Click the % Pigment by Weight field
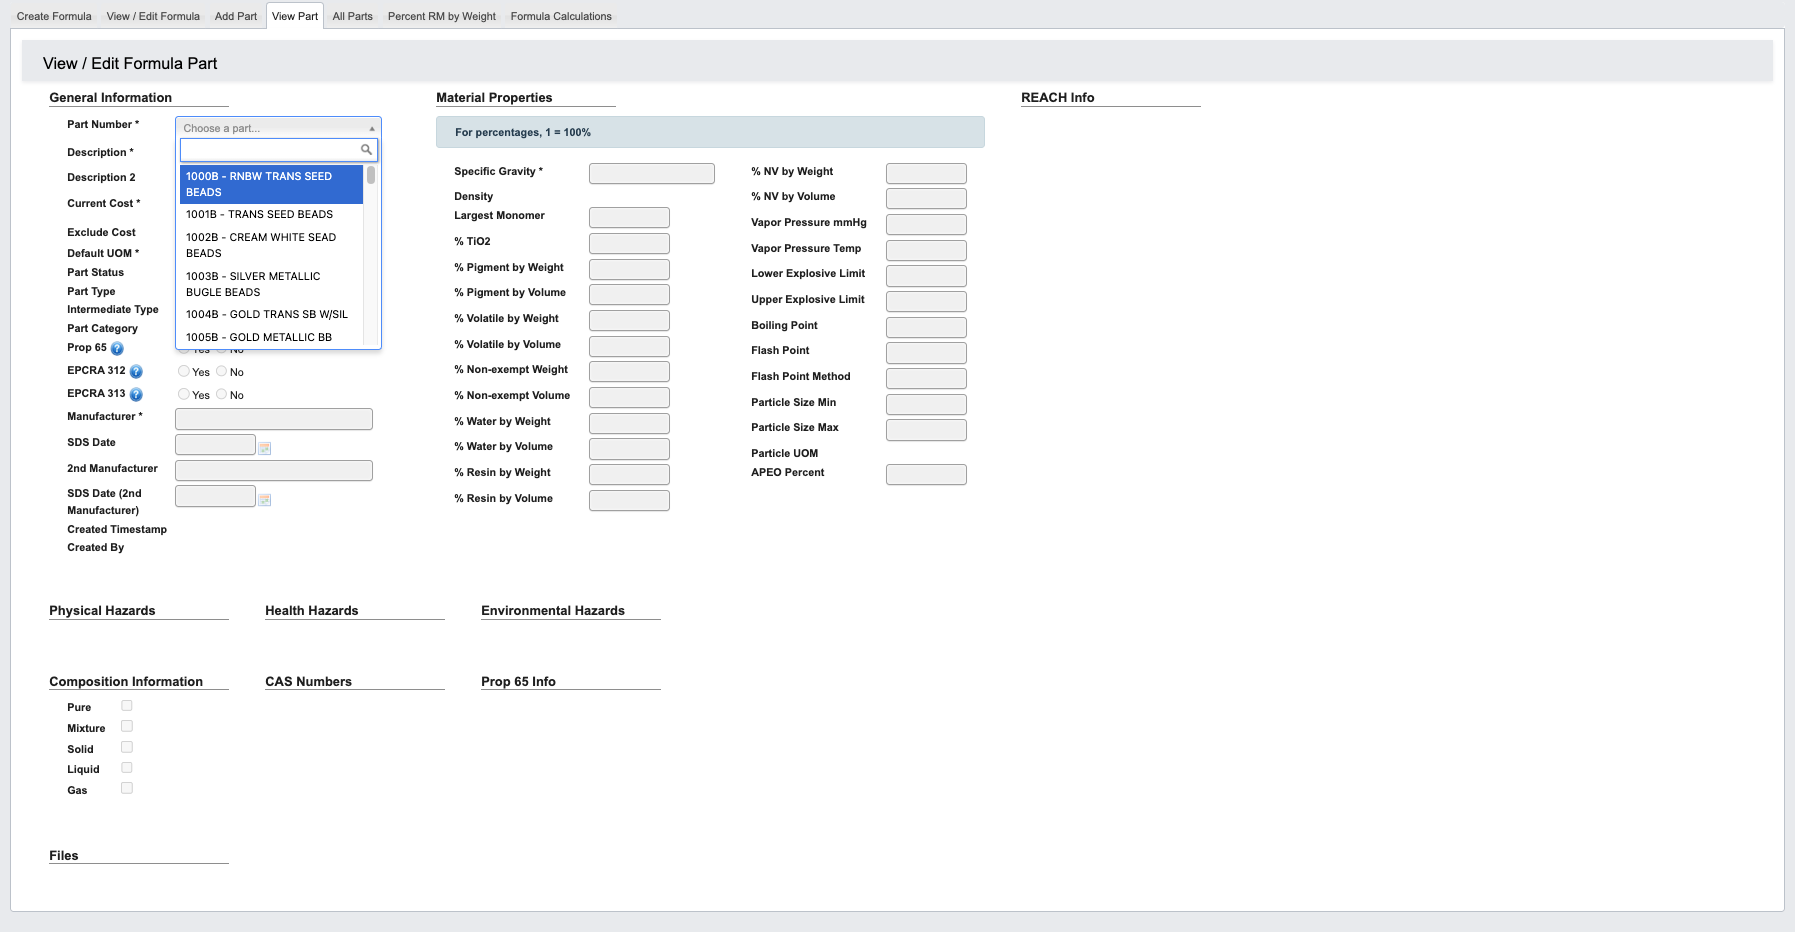The image size is (1795, 932). [629, 270]
